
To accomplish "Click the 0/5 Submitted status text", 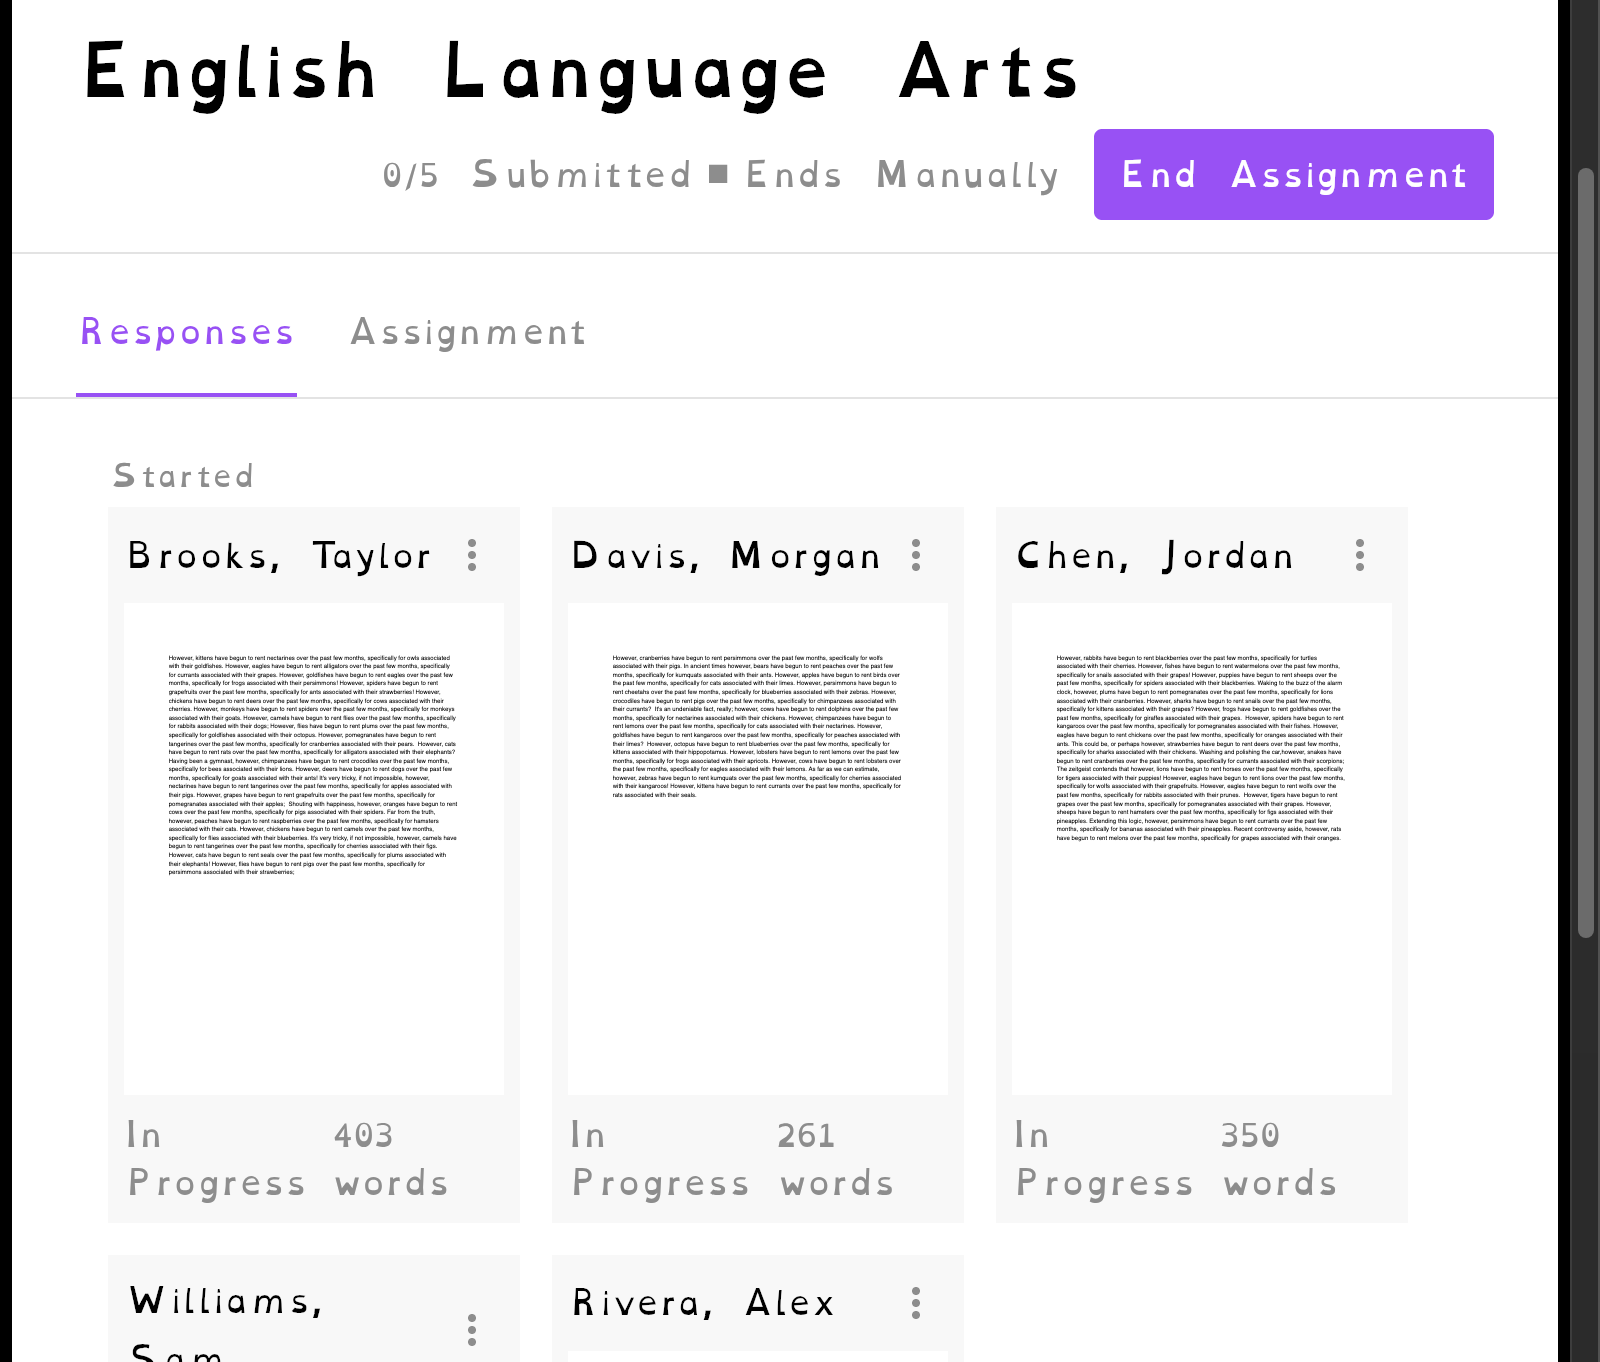I will 537,175.
